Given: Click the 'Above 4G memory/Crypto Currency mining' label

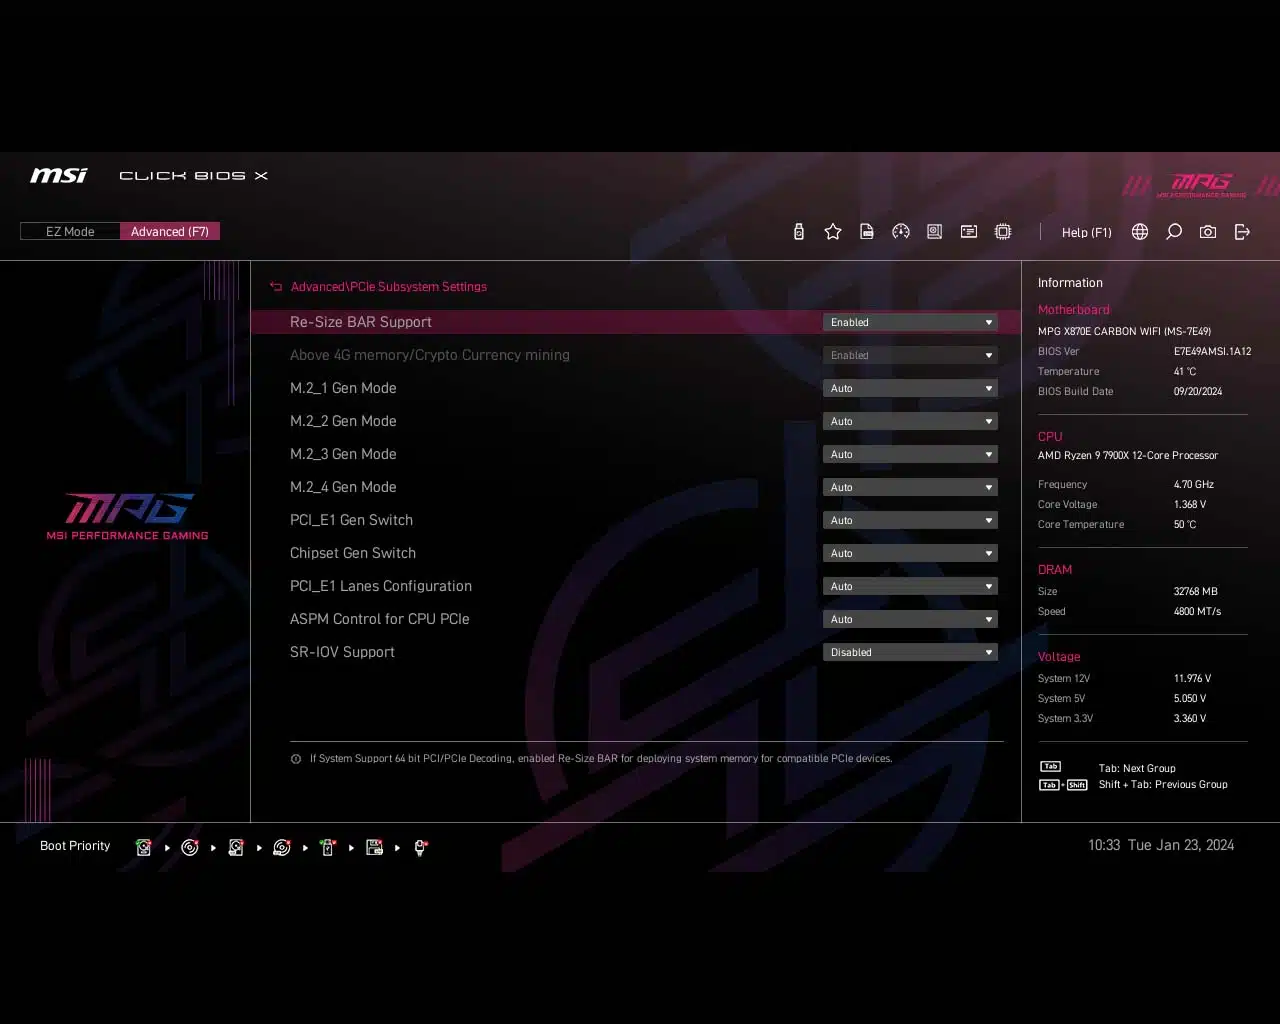Looking at the screenshot, I should pos(430,355).
